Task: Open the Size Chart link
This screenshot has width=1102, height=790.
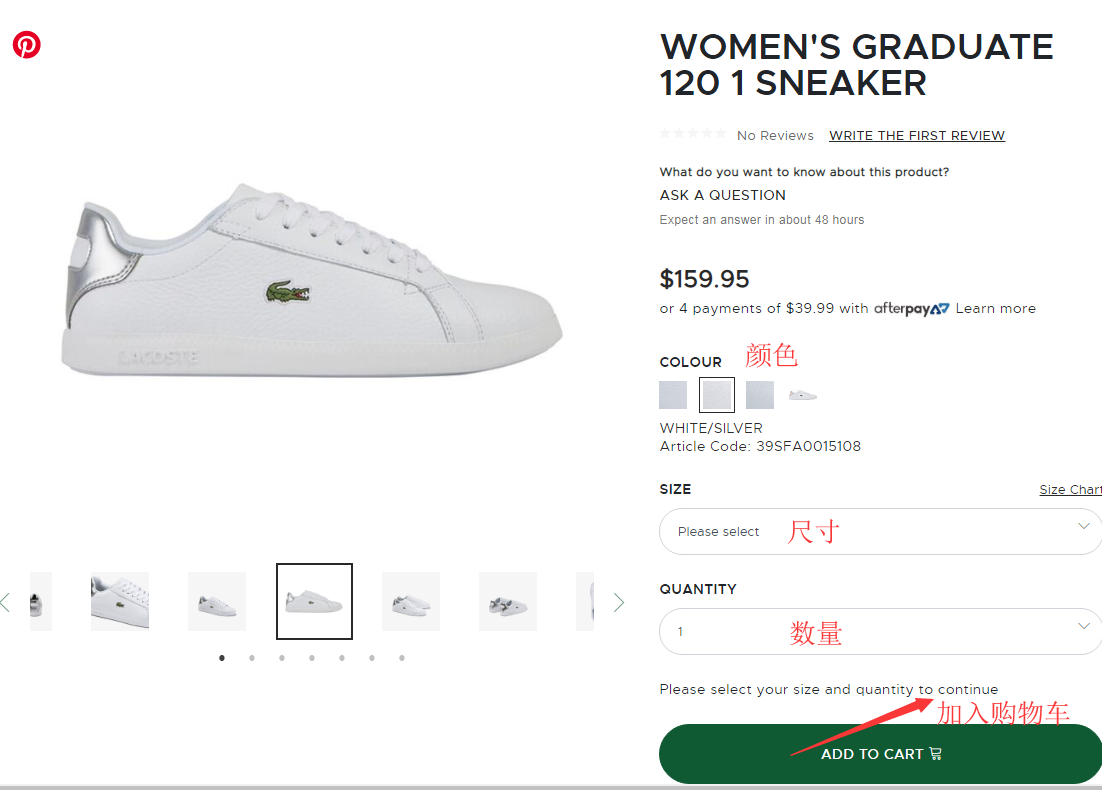Action: 1069,490
